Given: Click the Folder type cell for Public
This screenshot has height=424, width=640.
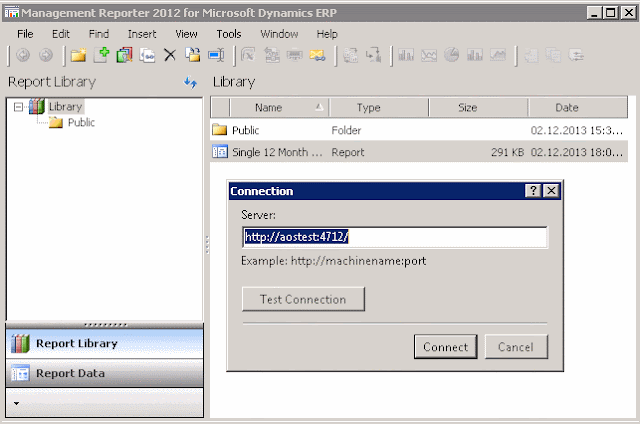Looking at the screenshot, I should point(346,130).
